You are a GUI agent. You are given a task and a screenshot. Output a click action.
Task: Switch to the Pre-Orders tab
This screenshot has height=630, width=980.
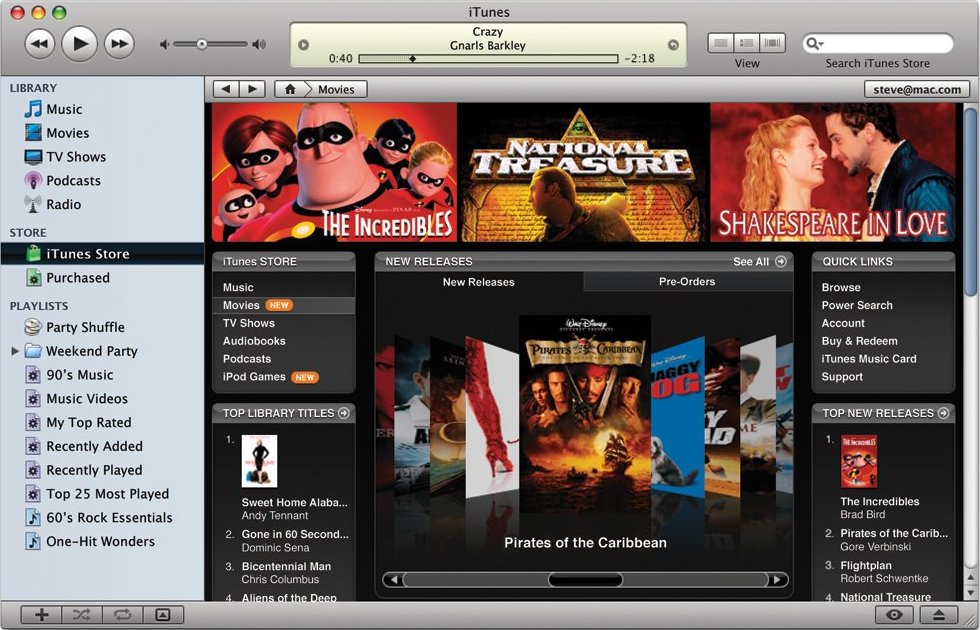point(687,282)
